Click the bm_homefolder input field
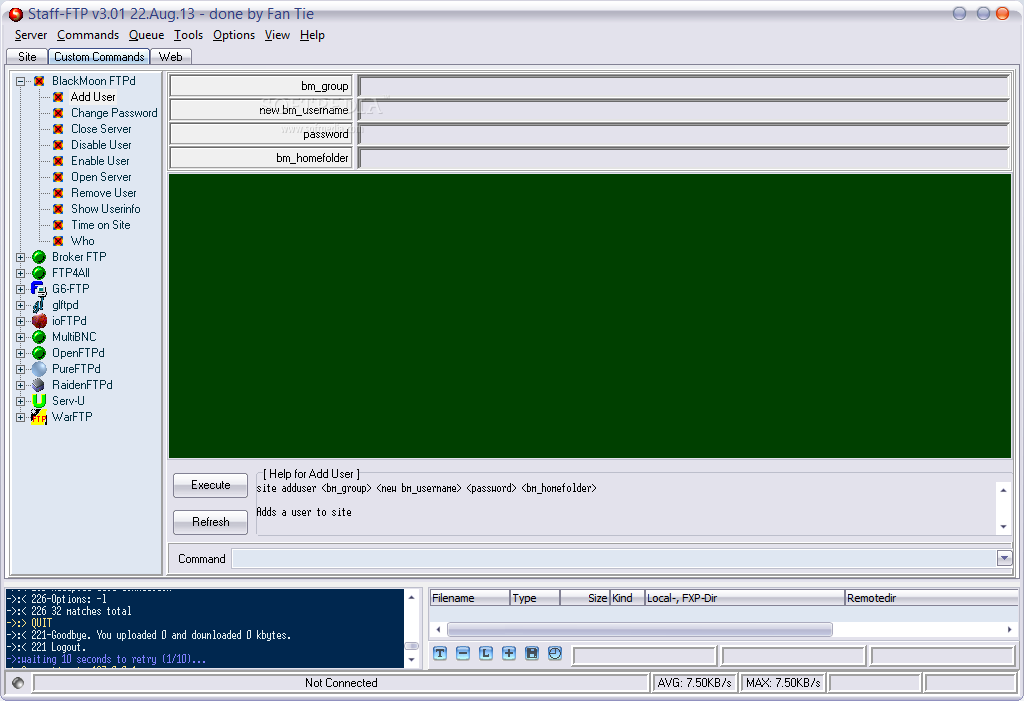 pos(684,158)
